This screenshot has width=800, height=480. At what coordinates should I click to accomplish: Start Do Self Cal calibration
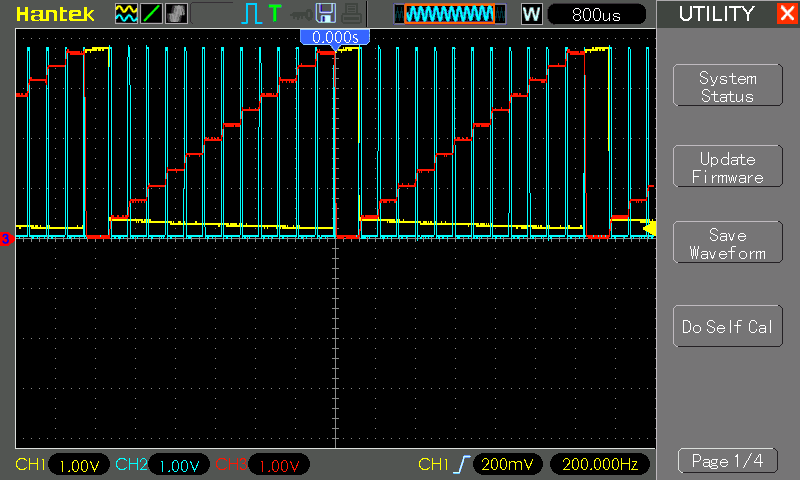click(x=727, y=327)
